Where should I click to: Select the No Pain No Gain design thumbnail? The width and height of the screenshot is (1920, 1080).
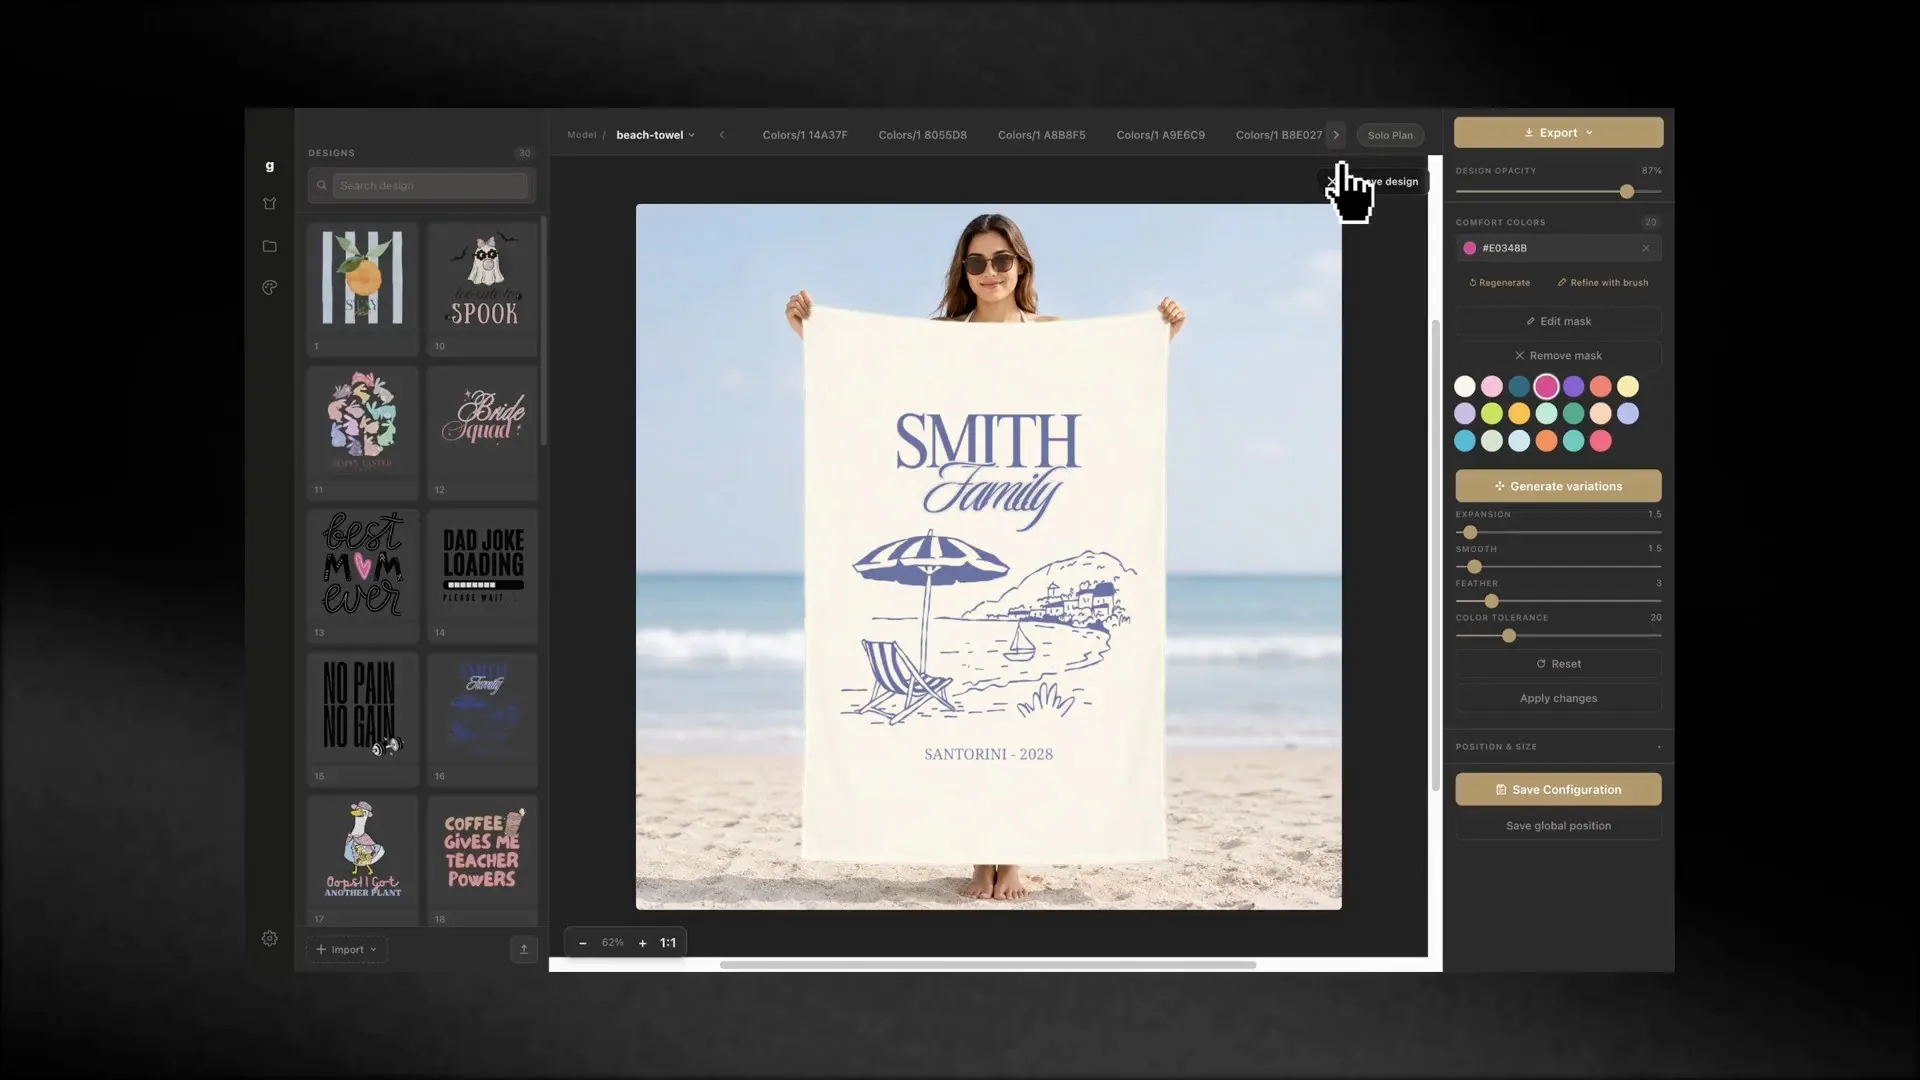pyautogui.click(x=363, y=718)
